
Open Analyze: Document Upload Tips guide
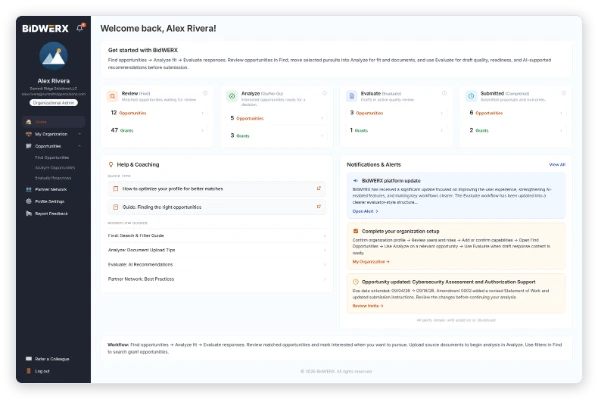(217, 250)
